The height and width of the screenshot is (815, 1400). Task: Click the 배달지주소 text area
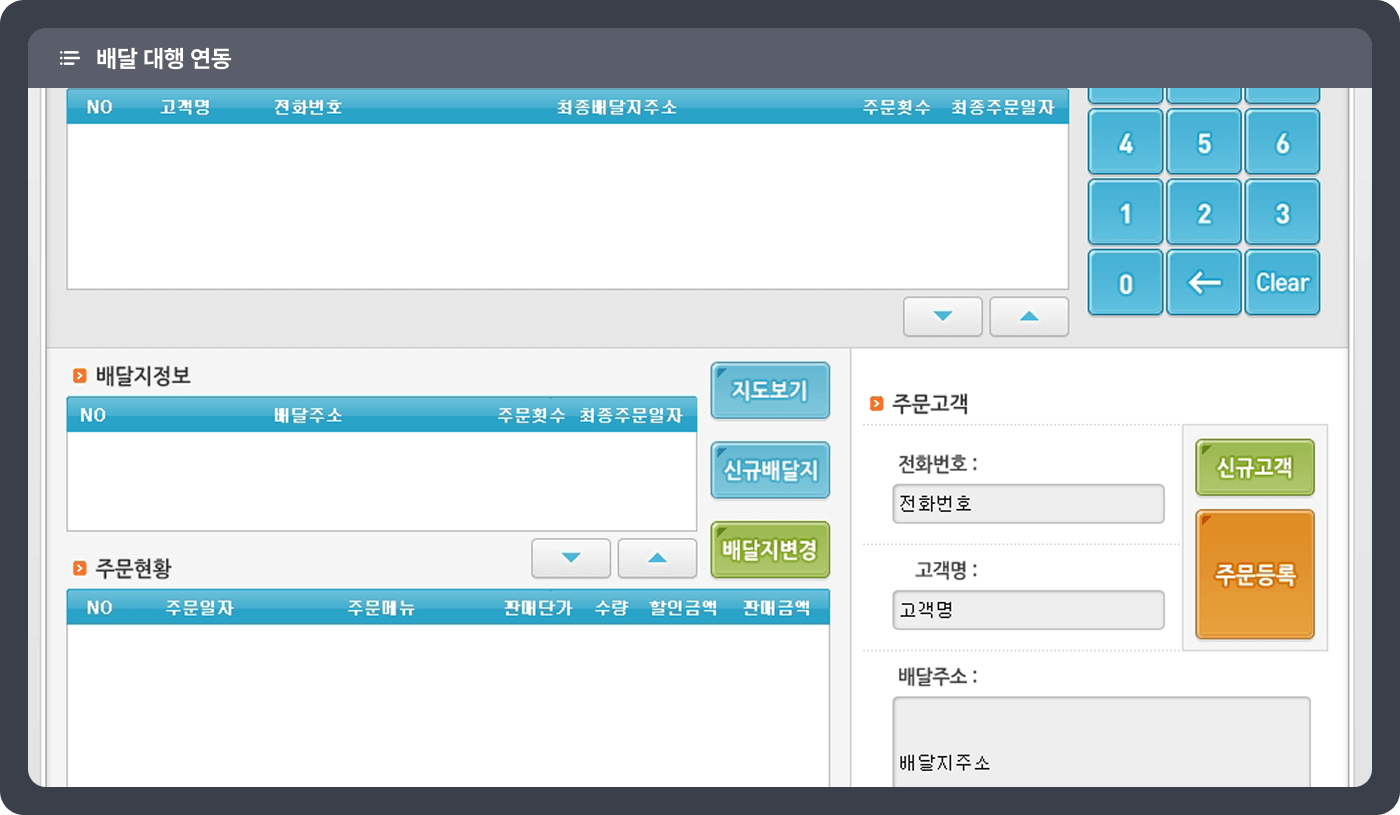(x=1100, y=742)
